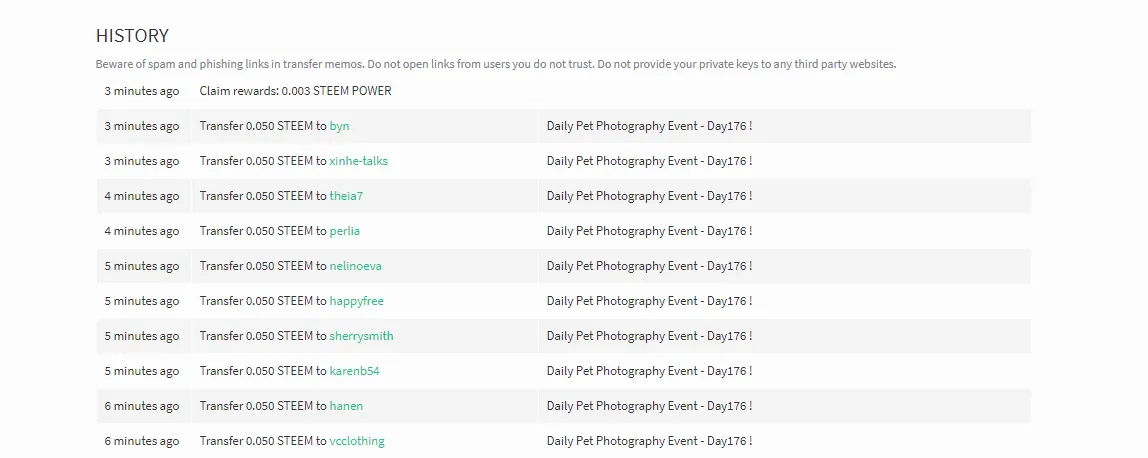Click the HISTORY heading
This screenshot has height=458, width=1148.
pos(132,36)
